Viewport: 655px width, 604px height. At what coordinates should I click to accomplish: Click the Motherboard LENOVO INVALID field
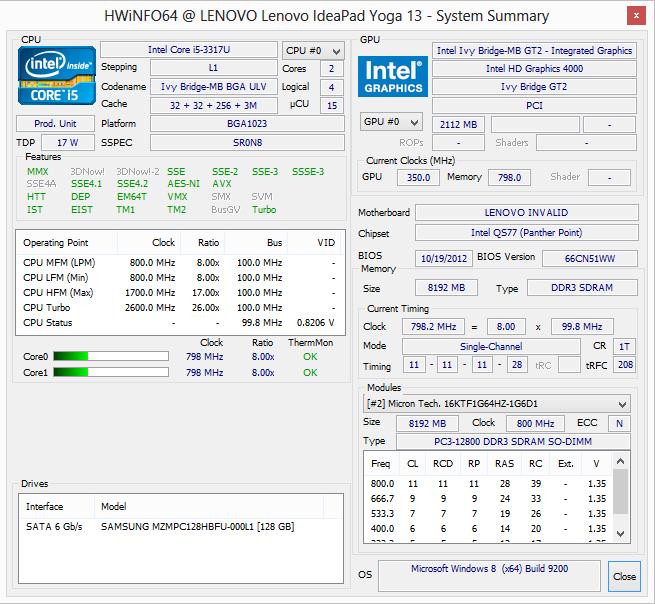[x=526, y=213]
